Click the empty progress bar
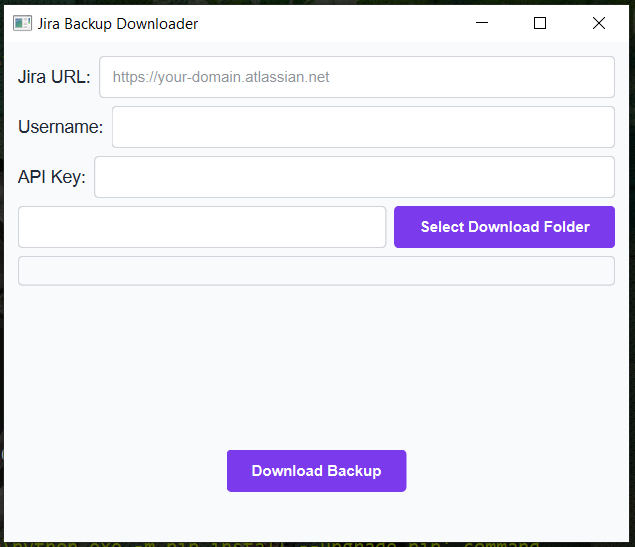The image size is (635, 547). pyautogui.click(x=316, y=271)
